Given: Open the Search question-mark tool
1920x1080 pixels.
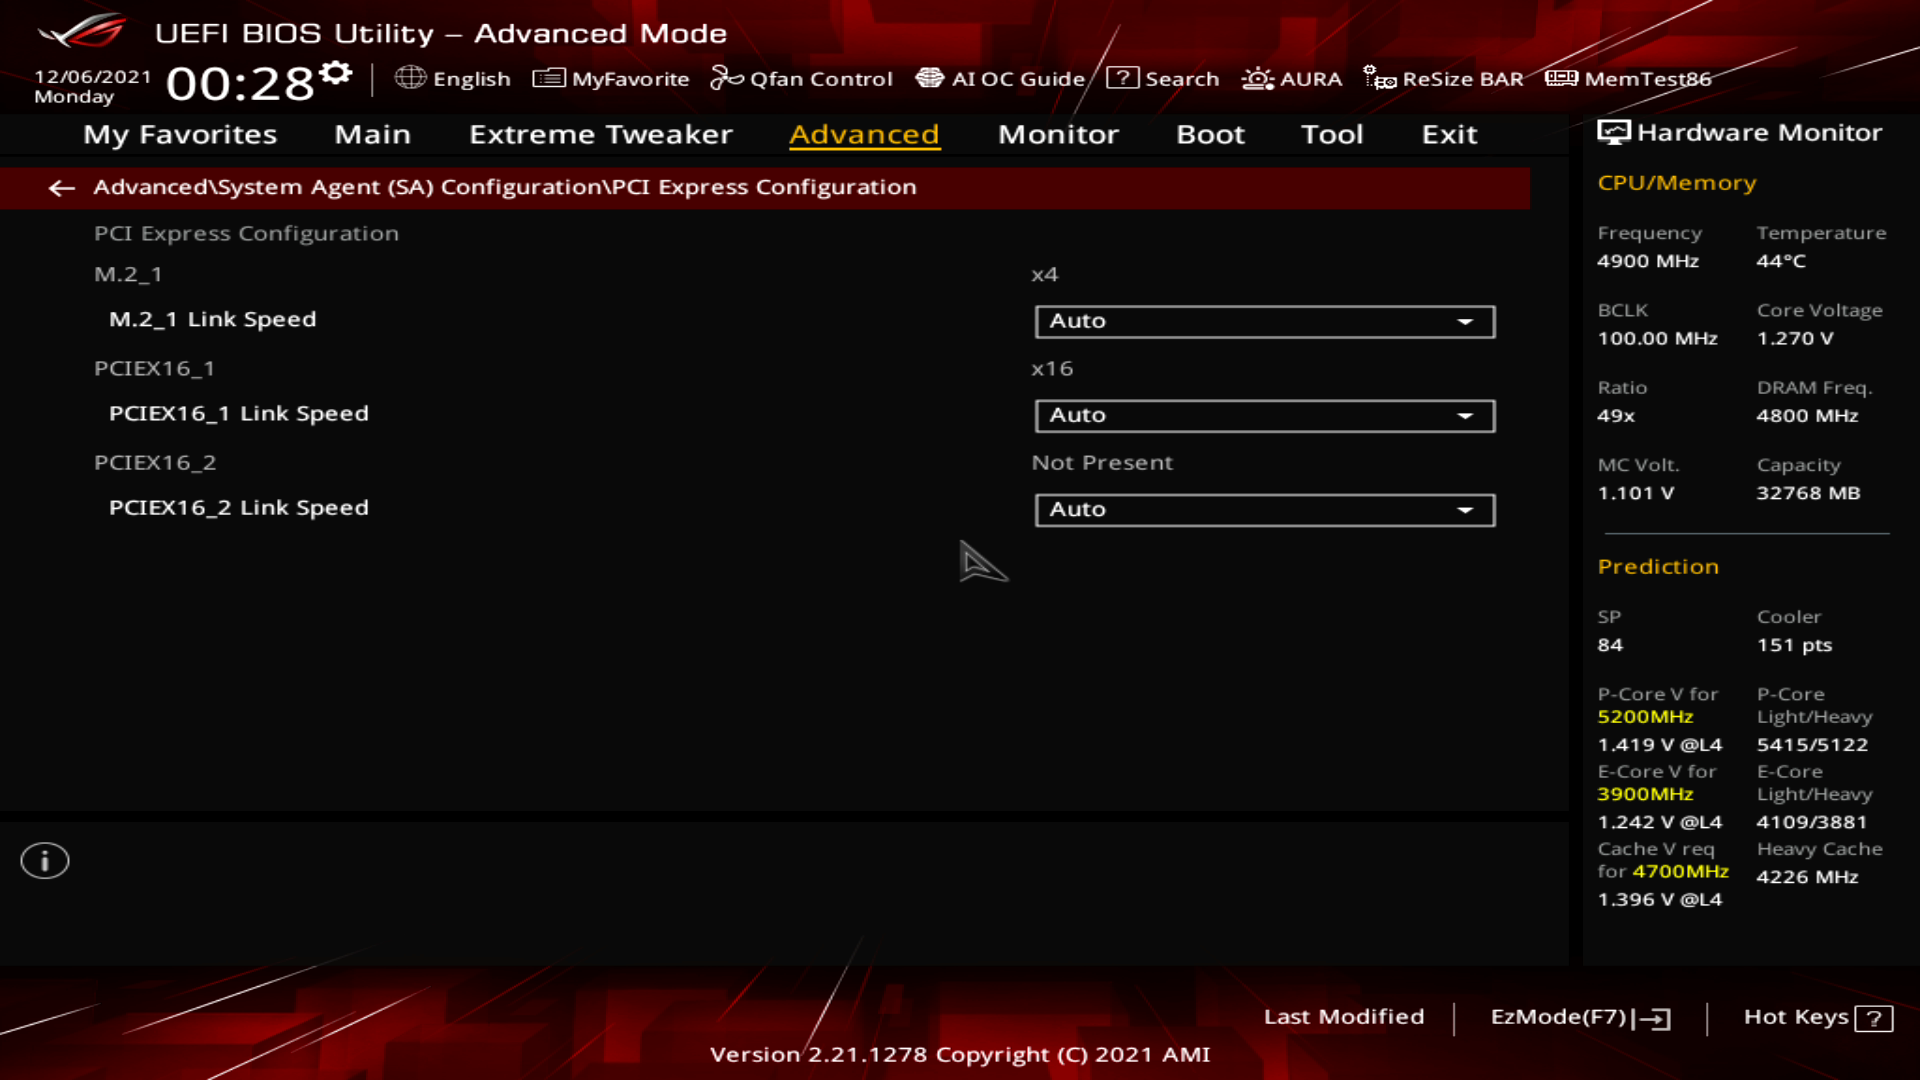Looking at the screenshot, I should pos(1122,78).
